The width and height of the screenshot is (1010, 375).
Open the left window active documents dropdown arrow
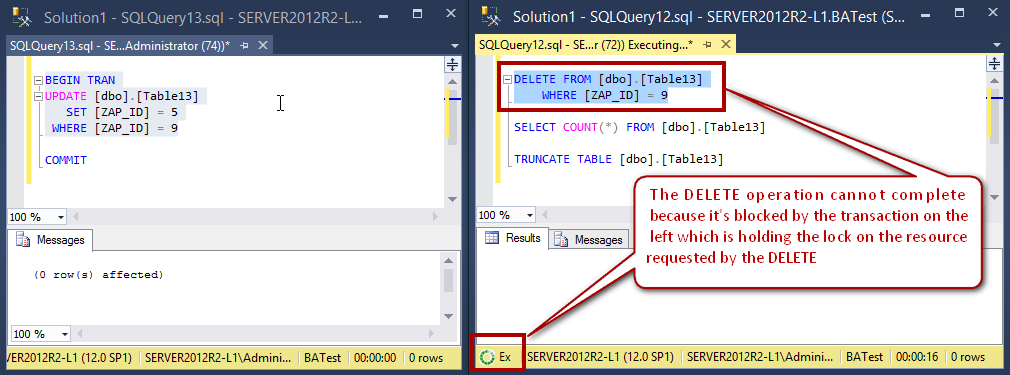pyautogui.click(x=455, y=46)
